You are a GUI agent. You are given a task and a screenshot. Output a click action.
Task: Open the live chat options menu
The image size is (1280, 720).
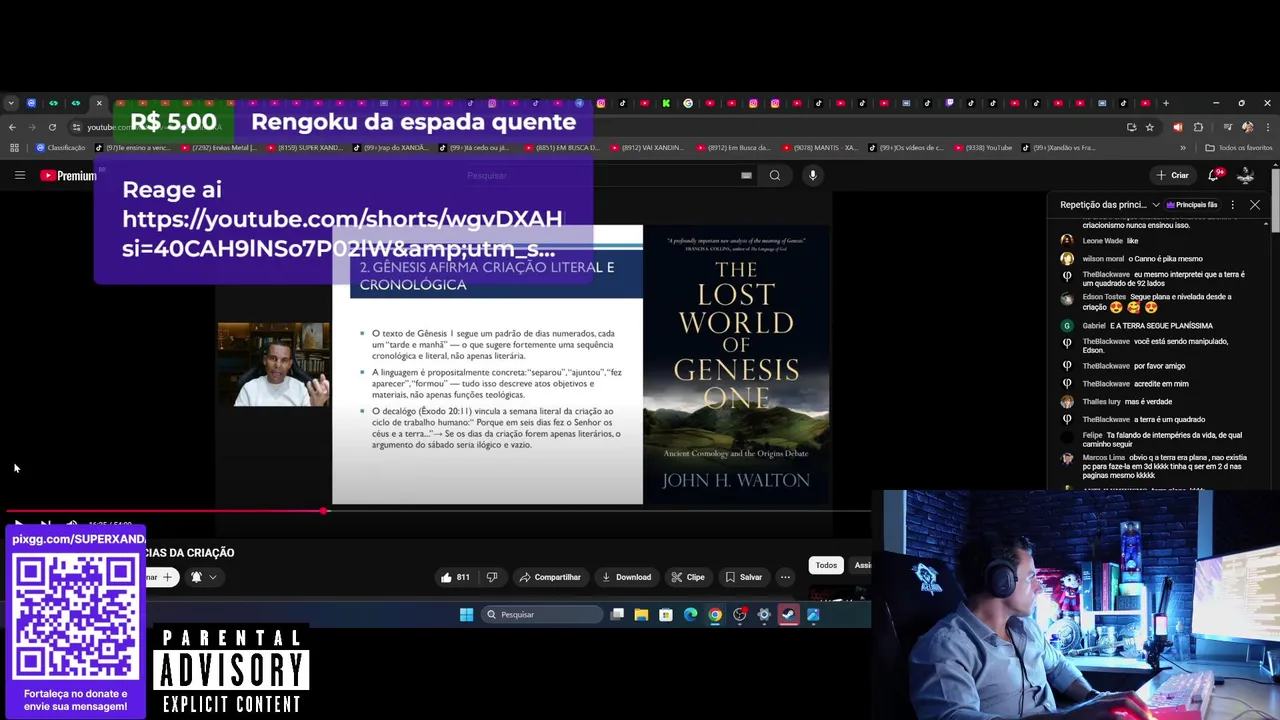[x=1232, y=205]
